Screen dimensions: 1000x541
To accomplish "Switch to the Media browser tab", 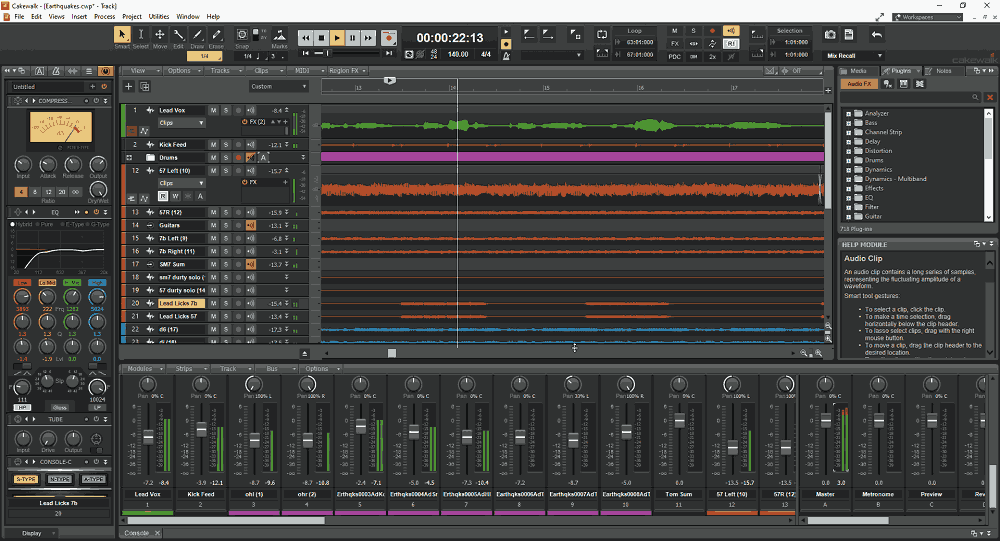I will click(858, 71).
